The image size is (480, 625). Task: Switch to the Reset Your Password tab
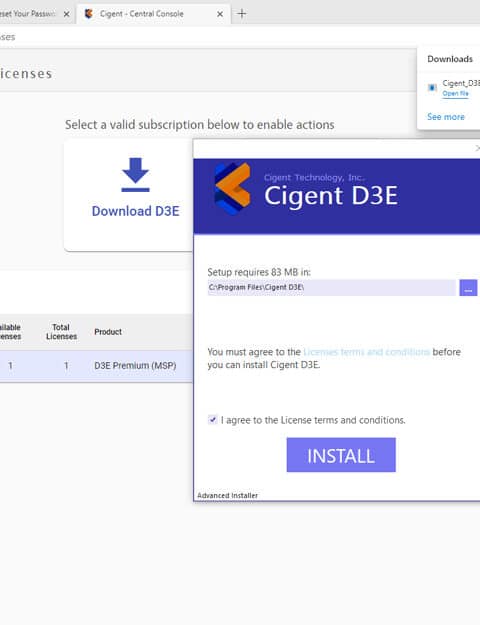coord(28,14)
